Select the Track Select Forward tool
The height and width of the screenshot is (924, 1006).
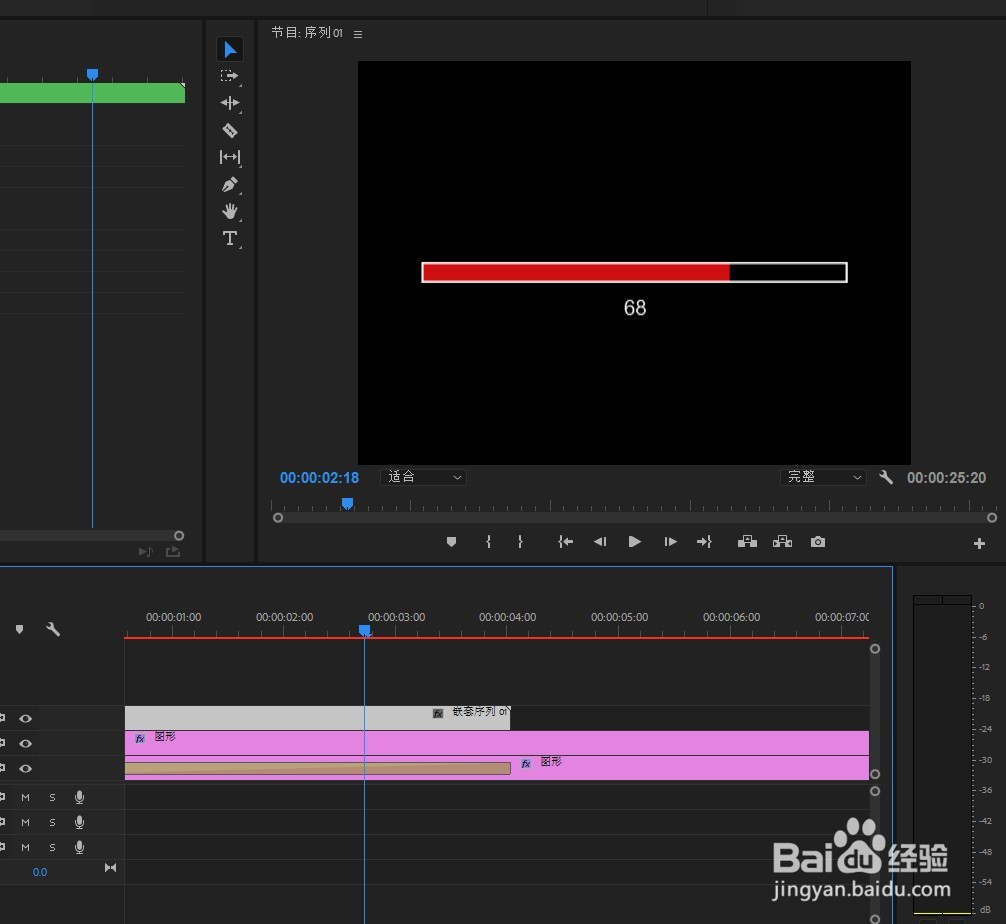230,76
